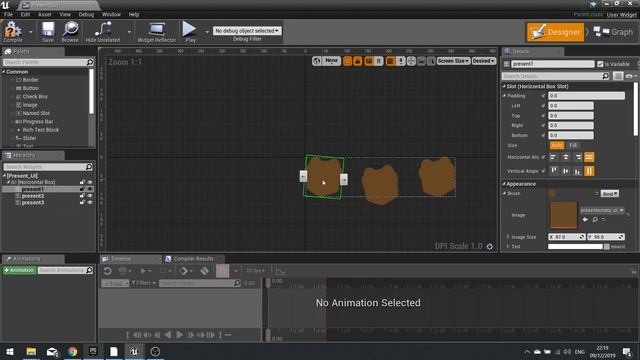The image size is (640, 360).
Task: Open the Desired size dropdown
Action: click(484, 61)
